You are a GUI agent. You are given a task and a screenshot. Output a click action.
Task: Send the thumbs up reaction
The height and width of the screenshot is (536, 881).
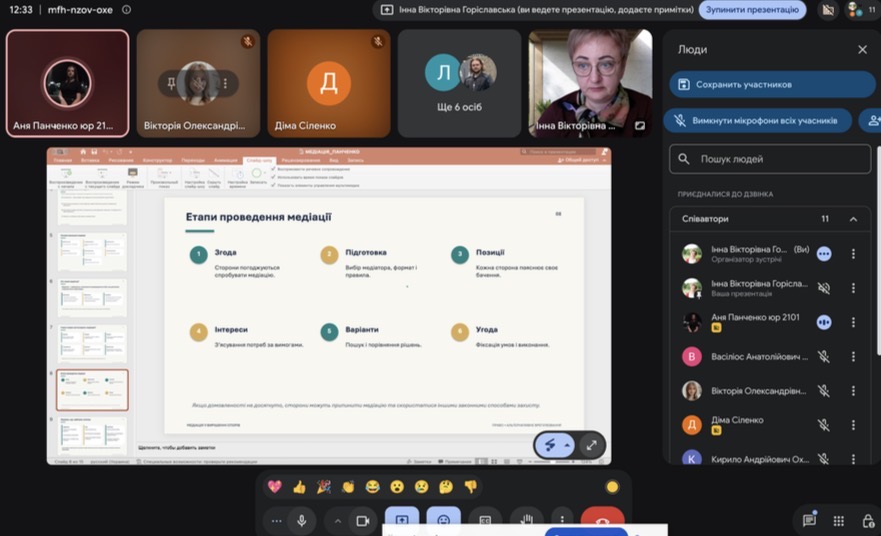pyautogui.click(x=299, y=487)
